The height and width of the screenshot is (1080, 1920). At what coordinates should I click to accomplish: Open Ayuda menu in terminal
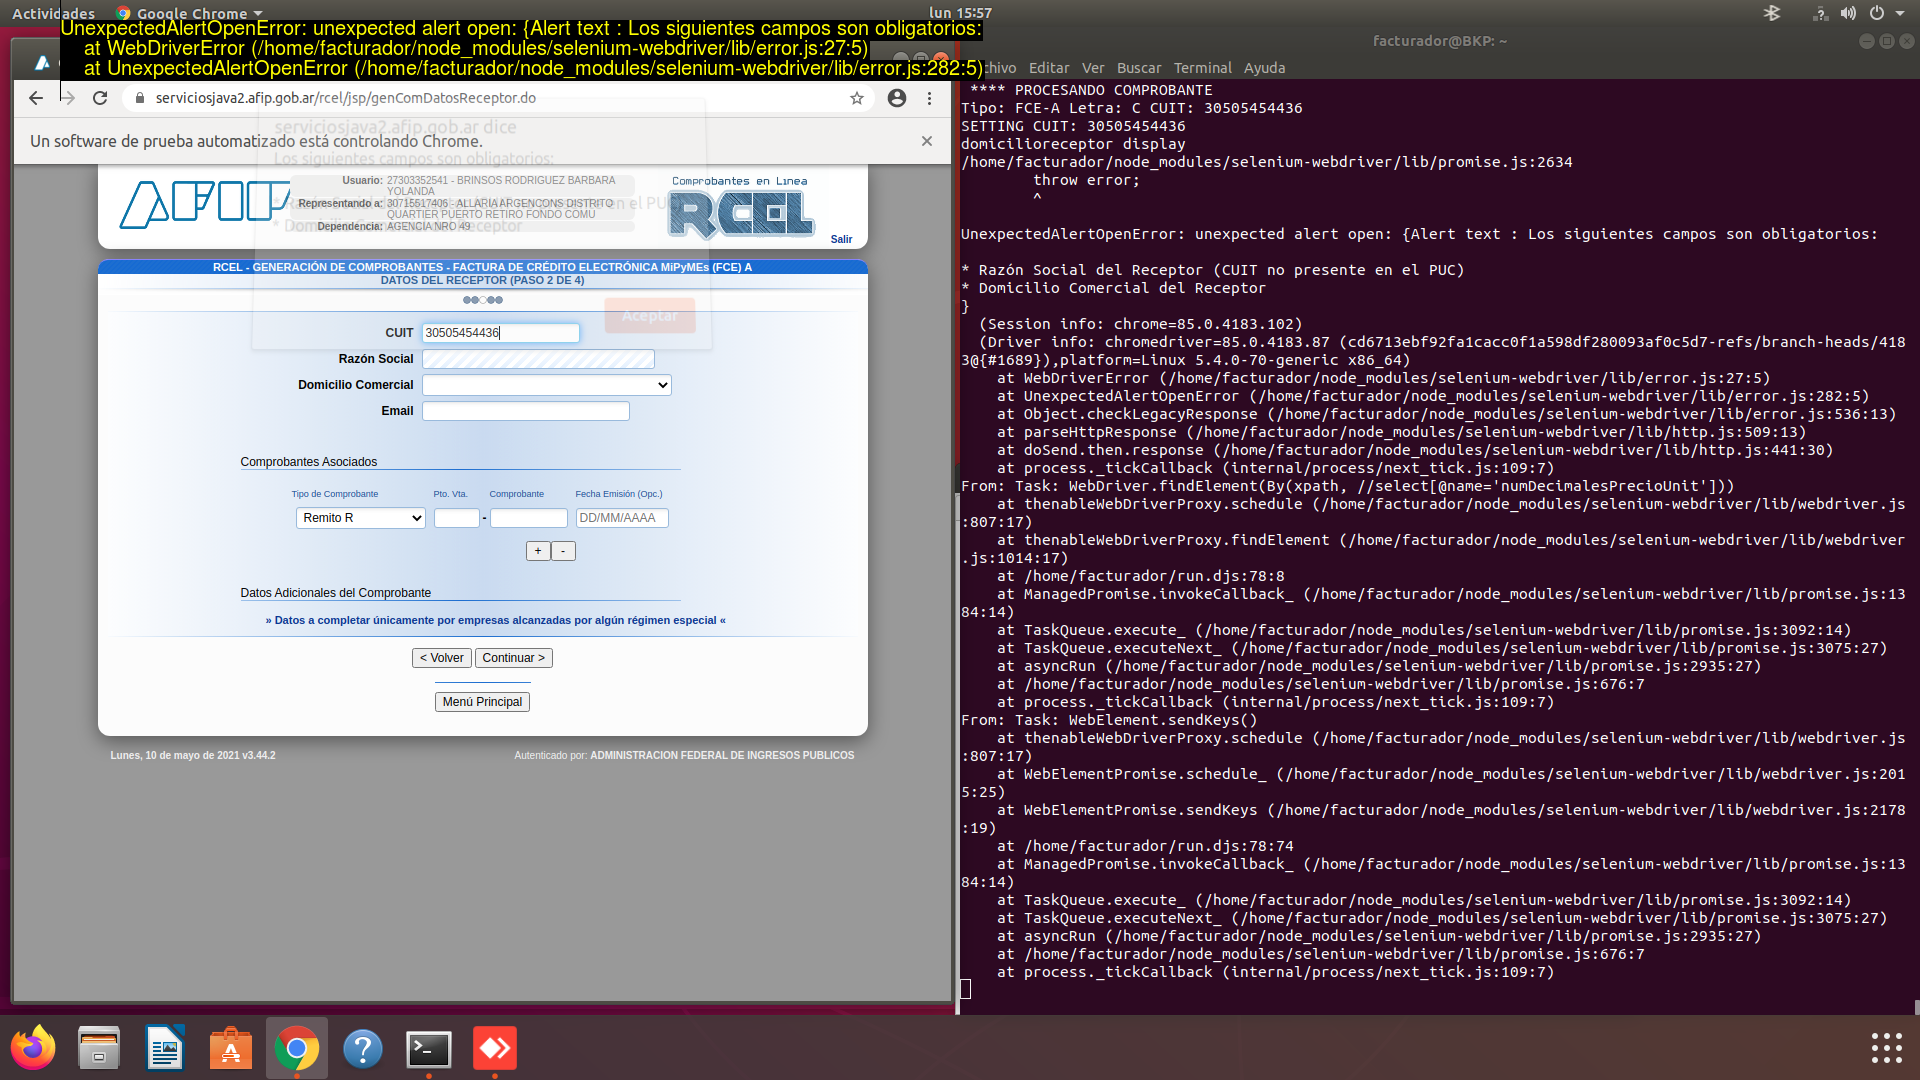(x=1264, y=68)
